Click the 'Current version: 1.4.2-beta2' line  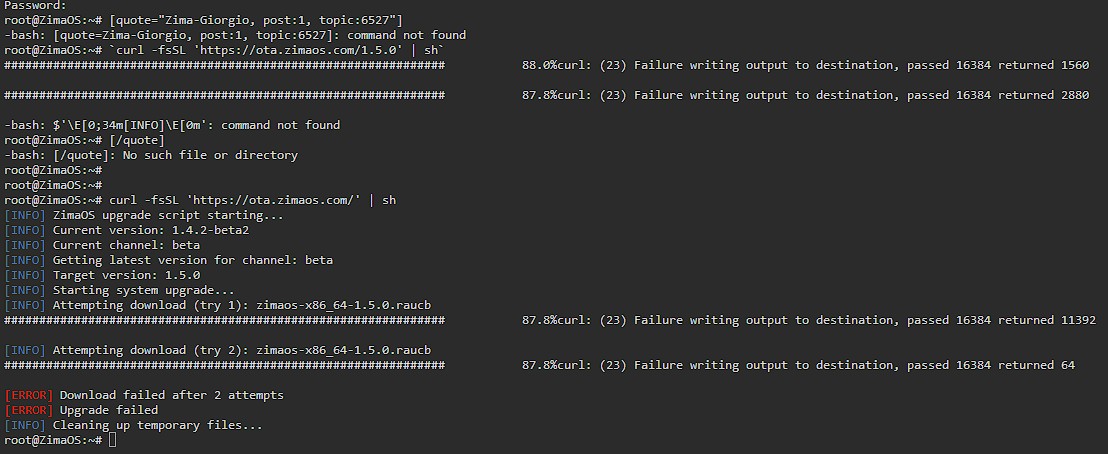[150, 230]
